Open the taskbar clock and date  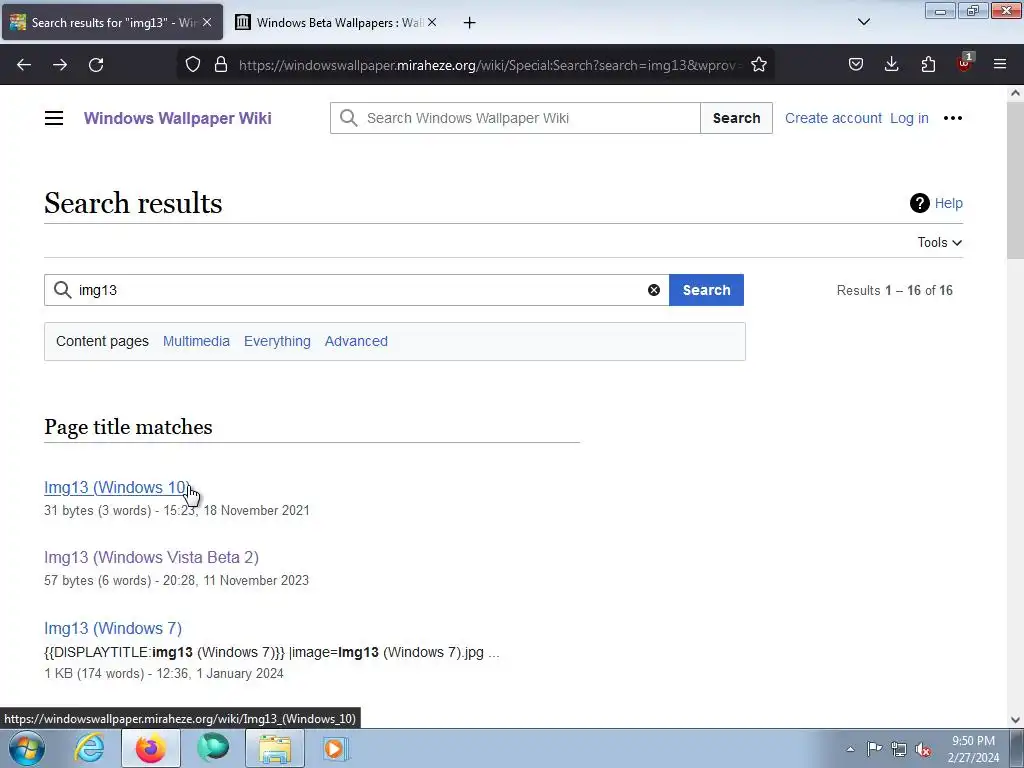tap(974, 749)
